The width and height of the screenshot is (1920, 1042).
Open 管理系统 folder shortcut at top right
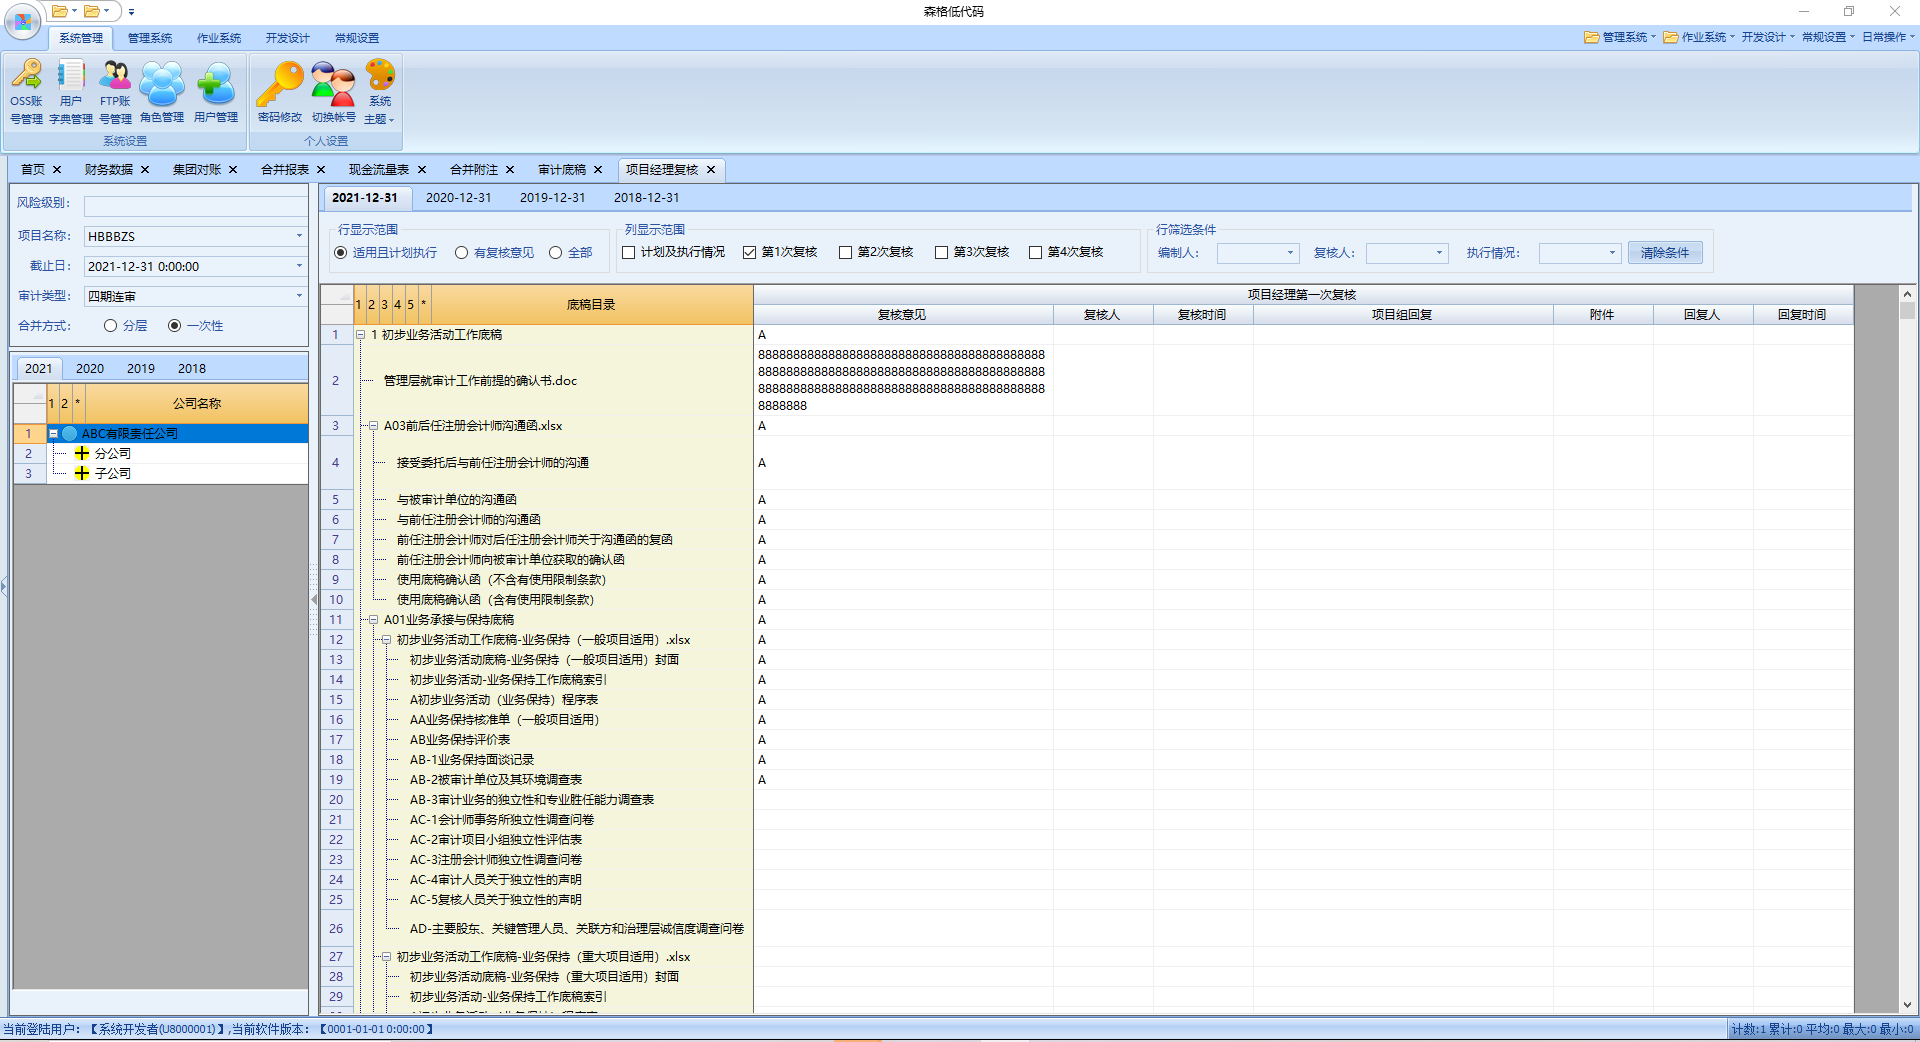click(x=1618, y=37)
